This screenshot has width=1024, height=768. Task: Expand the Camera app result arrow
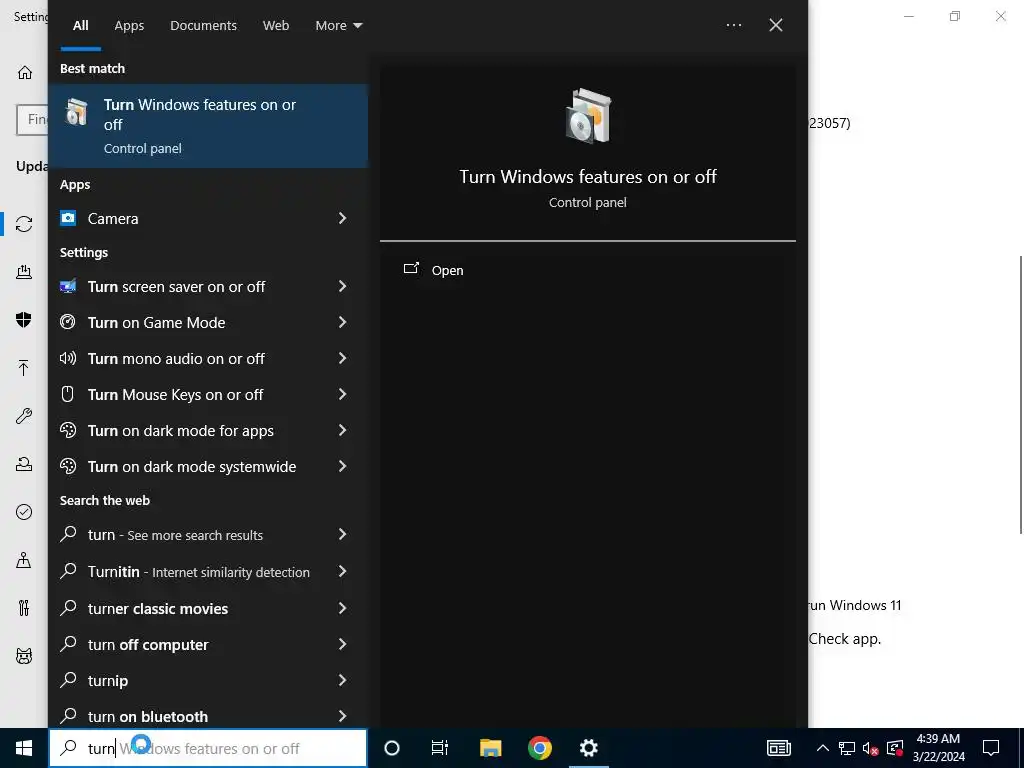342,218
